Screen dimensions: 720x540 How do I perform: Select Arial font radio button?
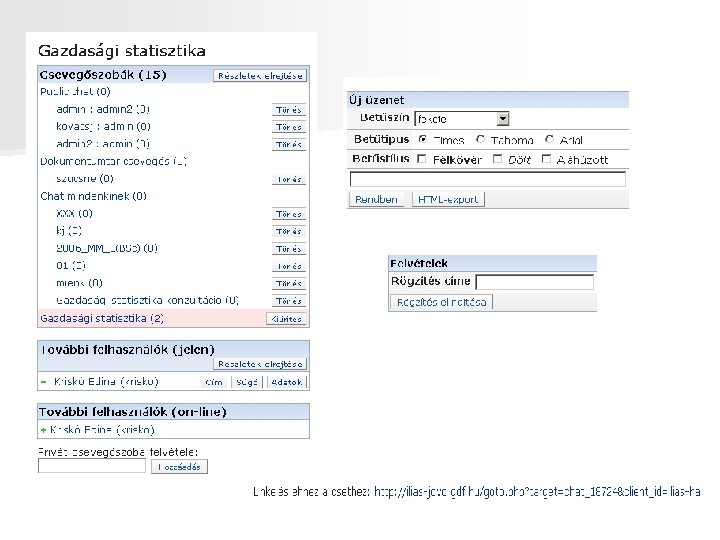pyautogui.click(x=549, y=139)
